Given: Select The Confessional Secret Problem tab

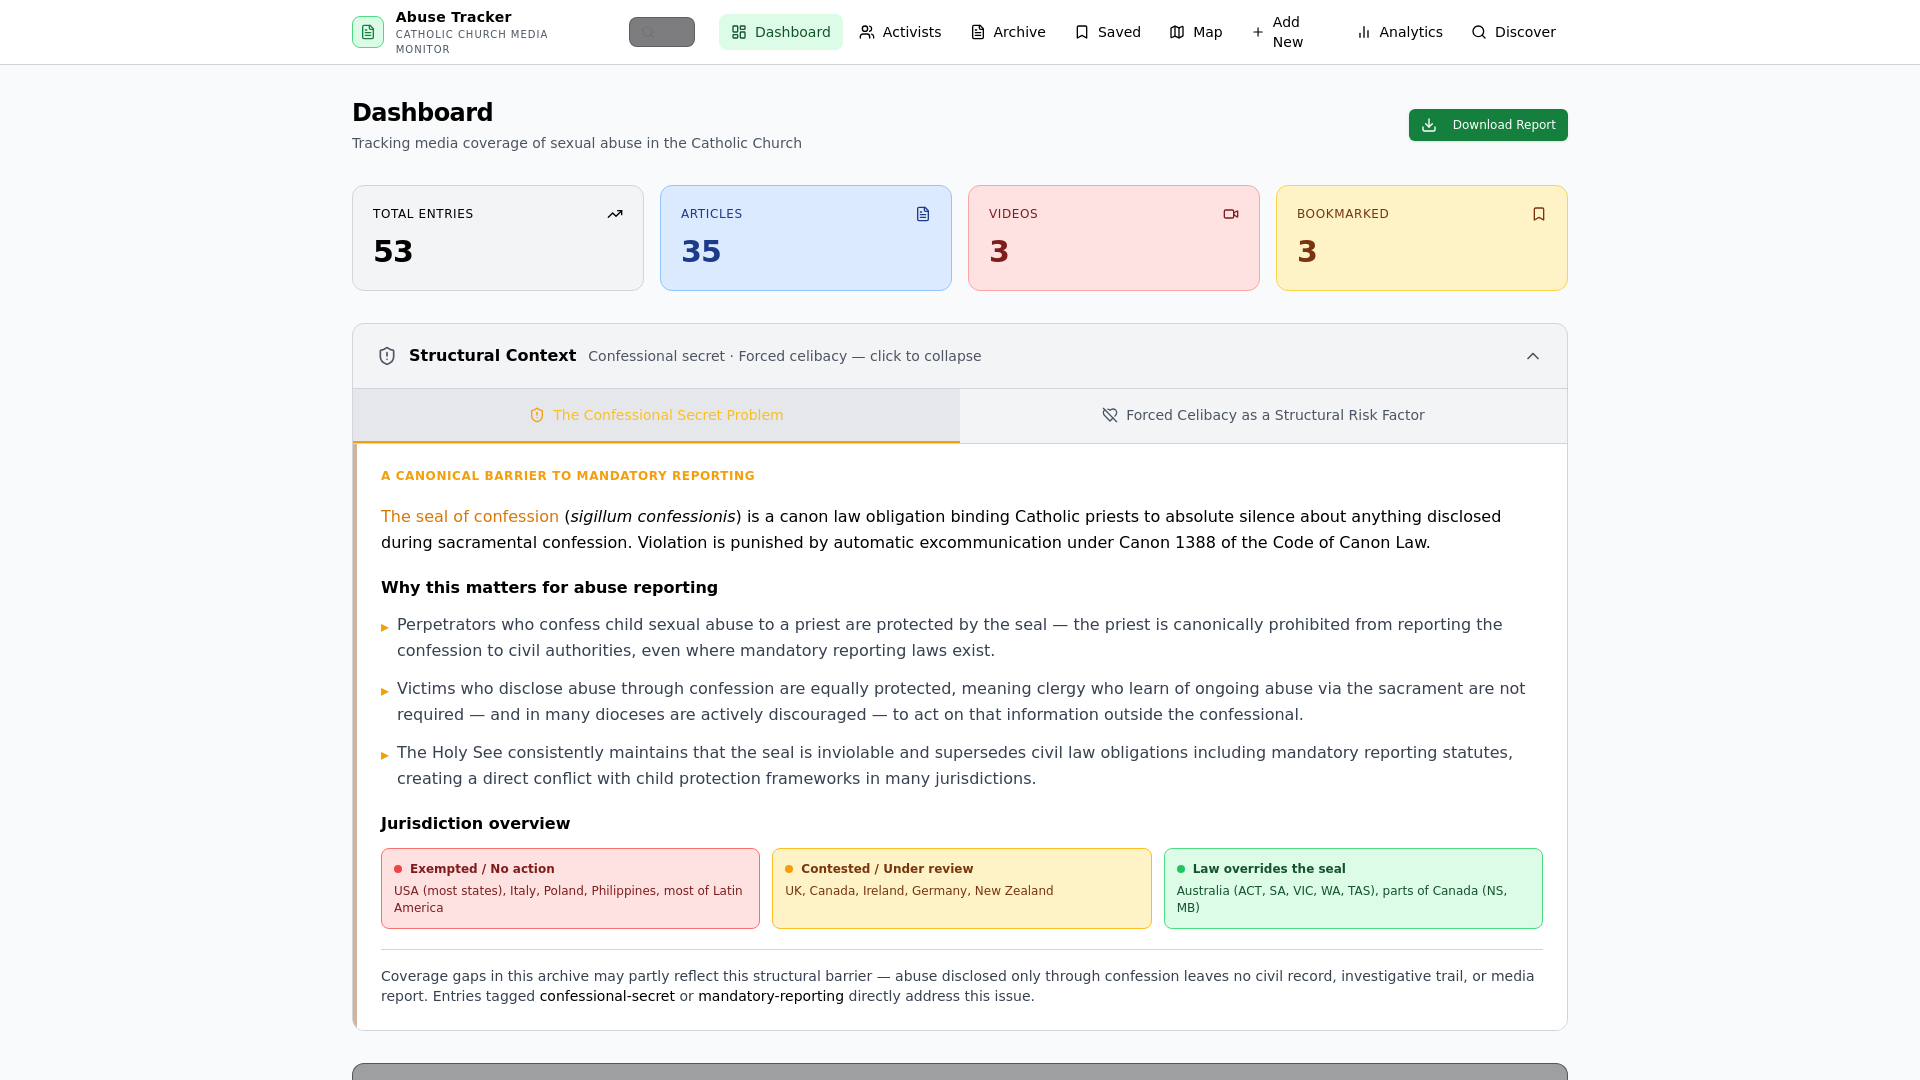Looking at the screenshot, I should click(x=656, y=415).
